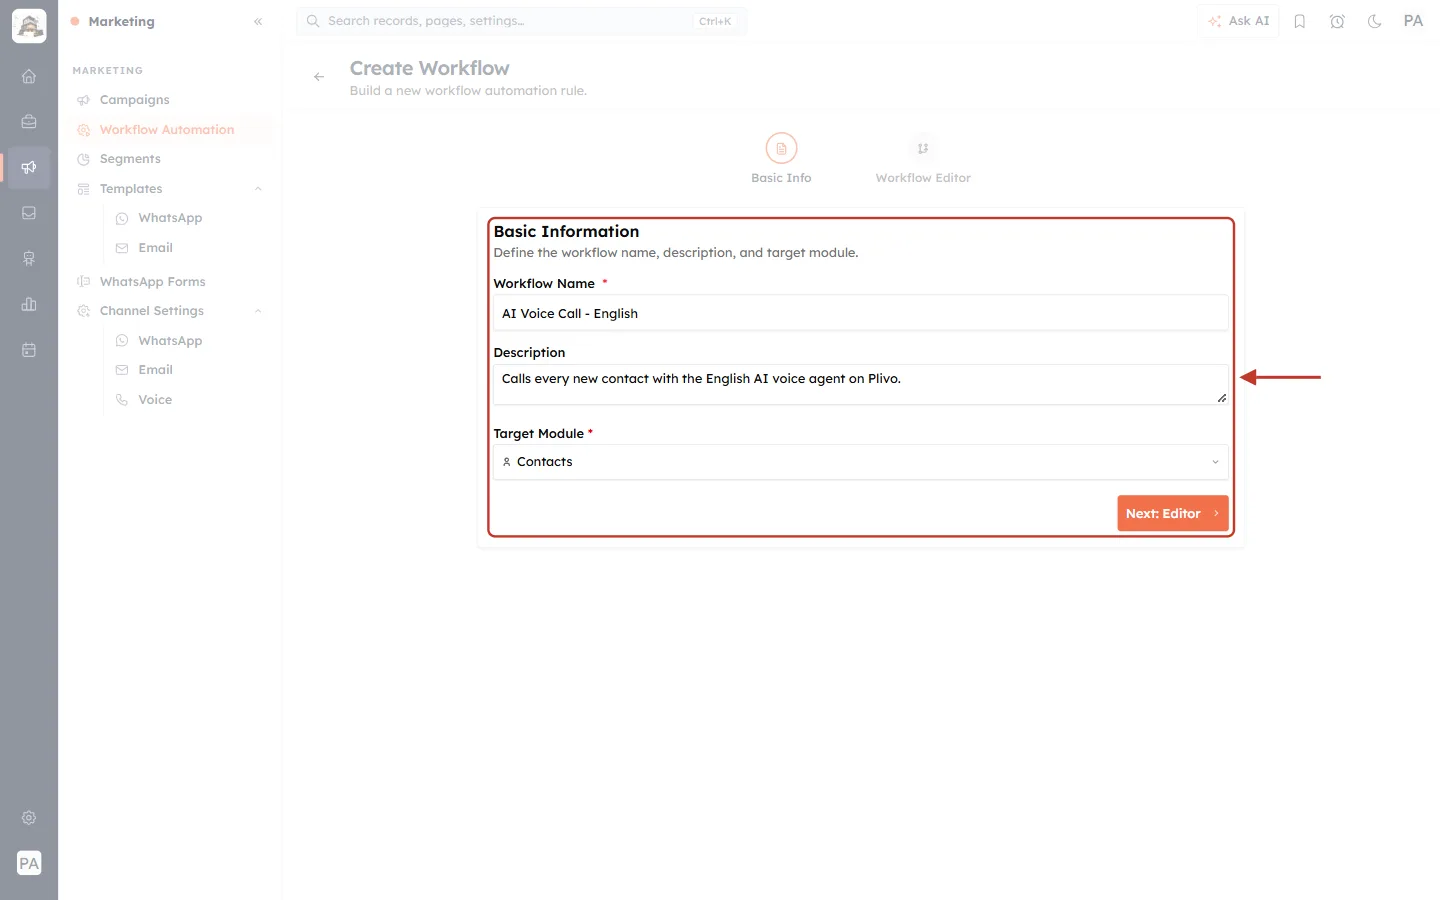
Task: Focus the Workflow Name input field
Action: (x=861, y=313)
